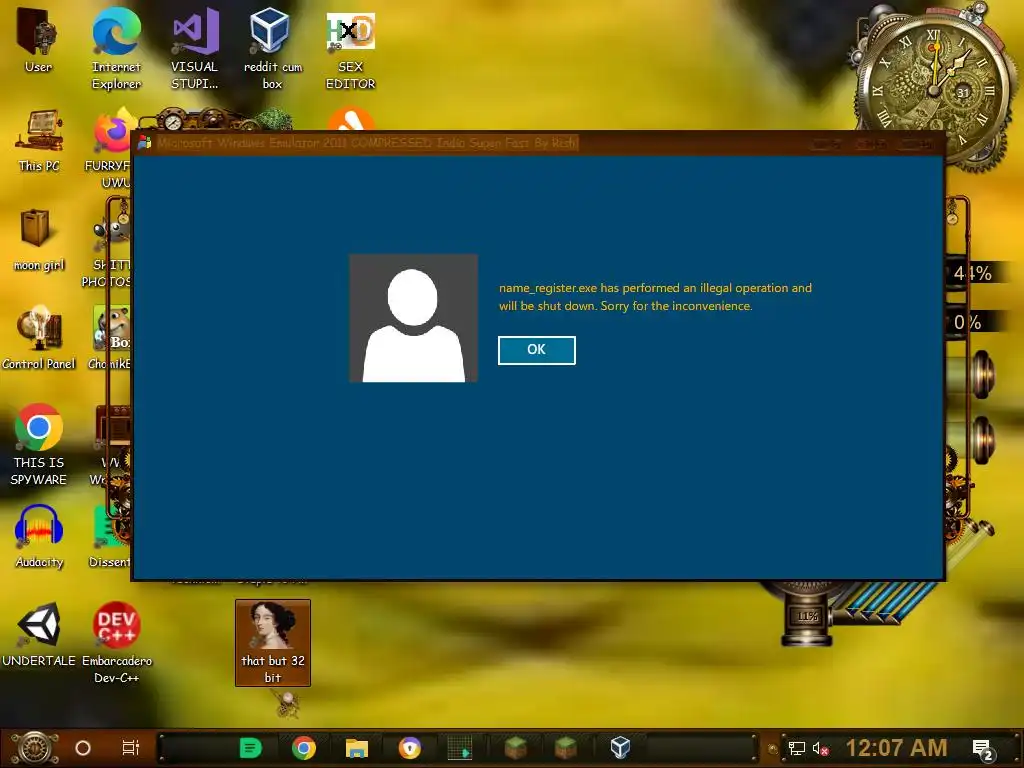Image resolution: width=1024 pixels, height=768 pixels.
Task: Open VirtualBox from the taskbar
Action: tap(620, 748)
